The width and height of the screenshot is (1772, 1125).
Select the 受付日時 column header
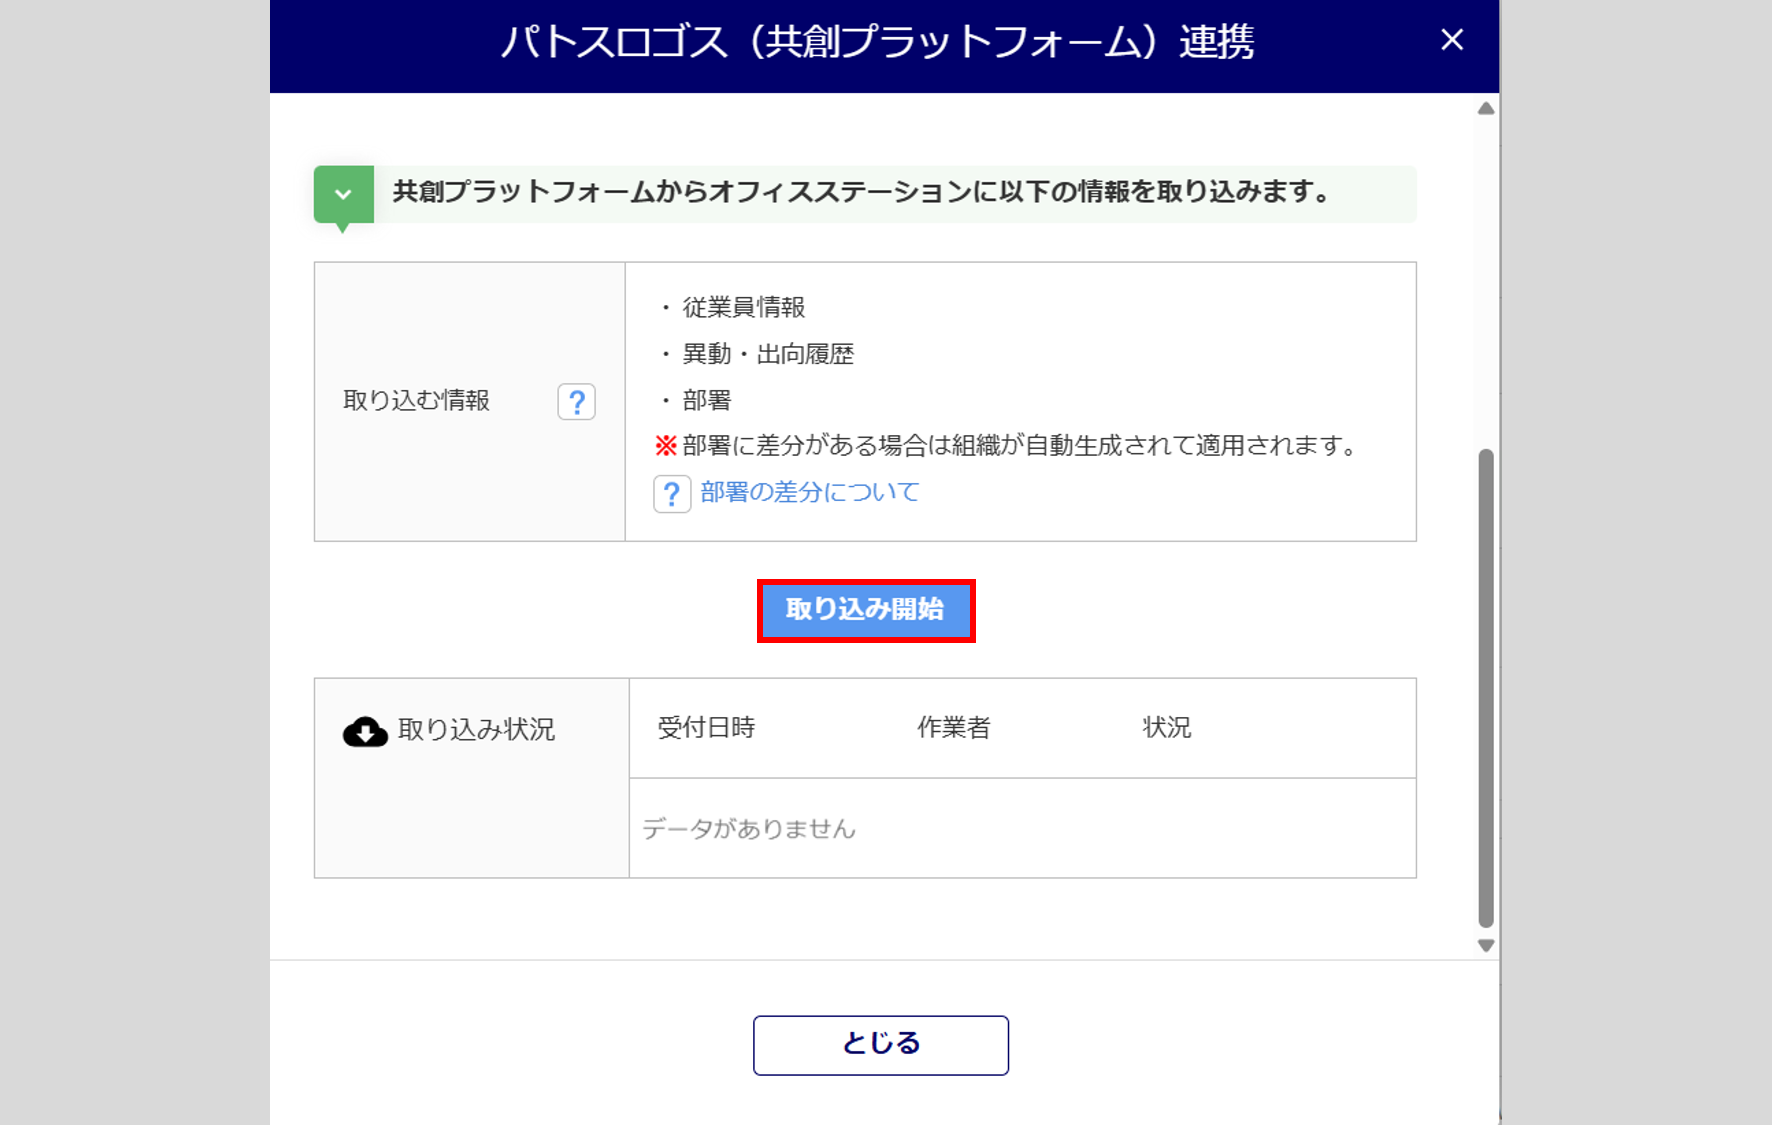click(x=706, y=728)
